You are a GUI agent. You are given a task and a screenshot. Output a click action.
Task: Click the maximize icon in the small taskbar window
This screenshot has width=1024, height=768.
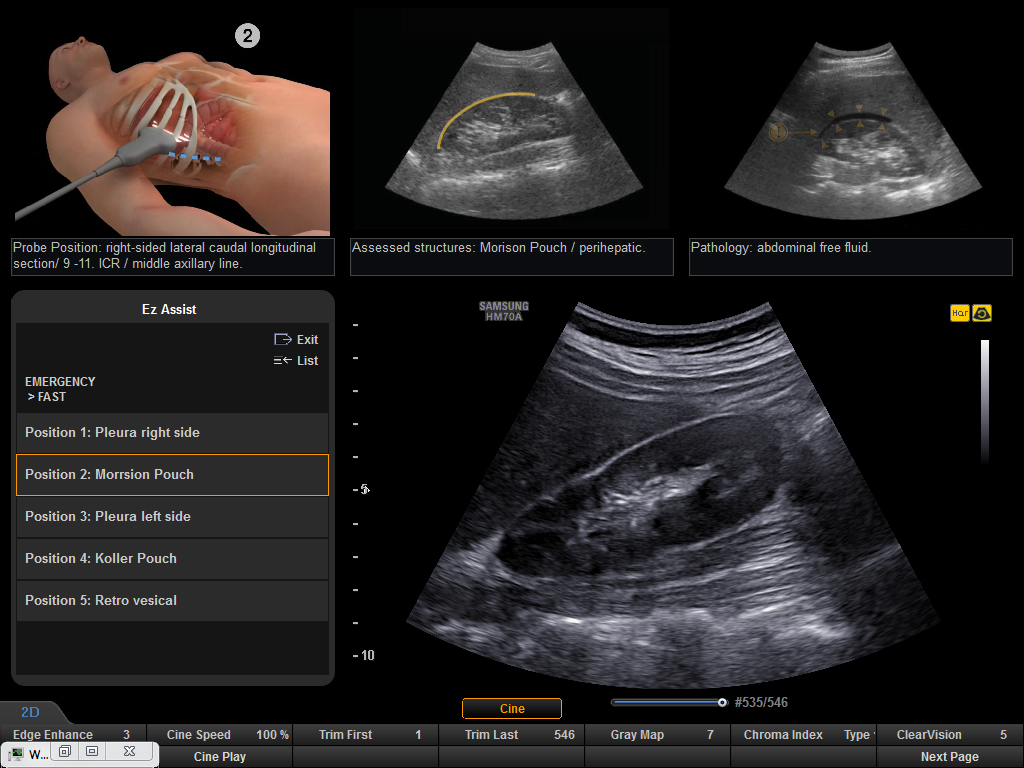coord(92,751)
